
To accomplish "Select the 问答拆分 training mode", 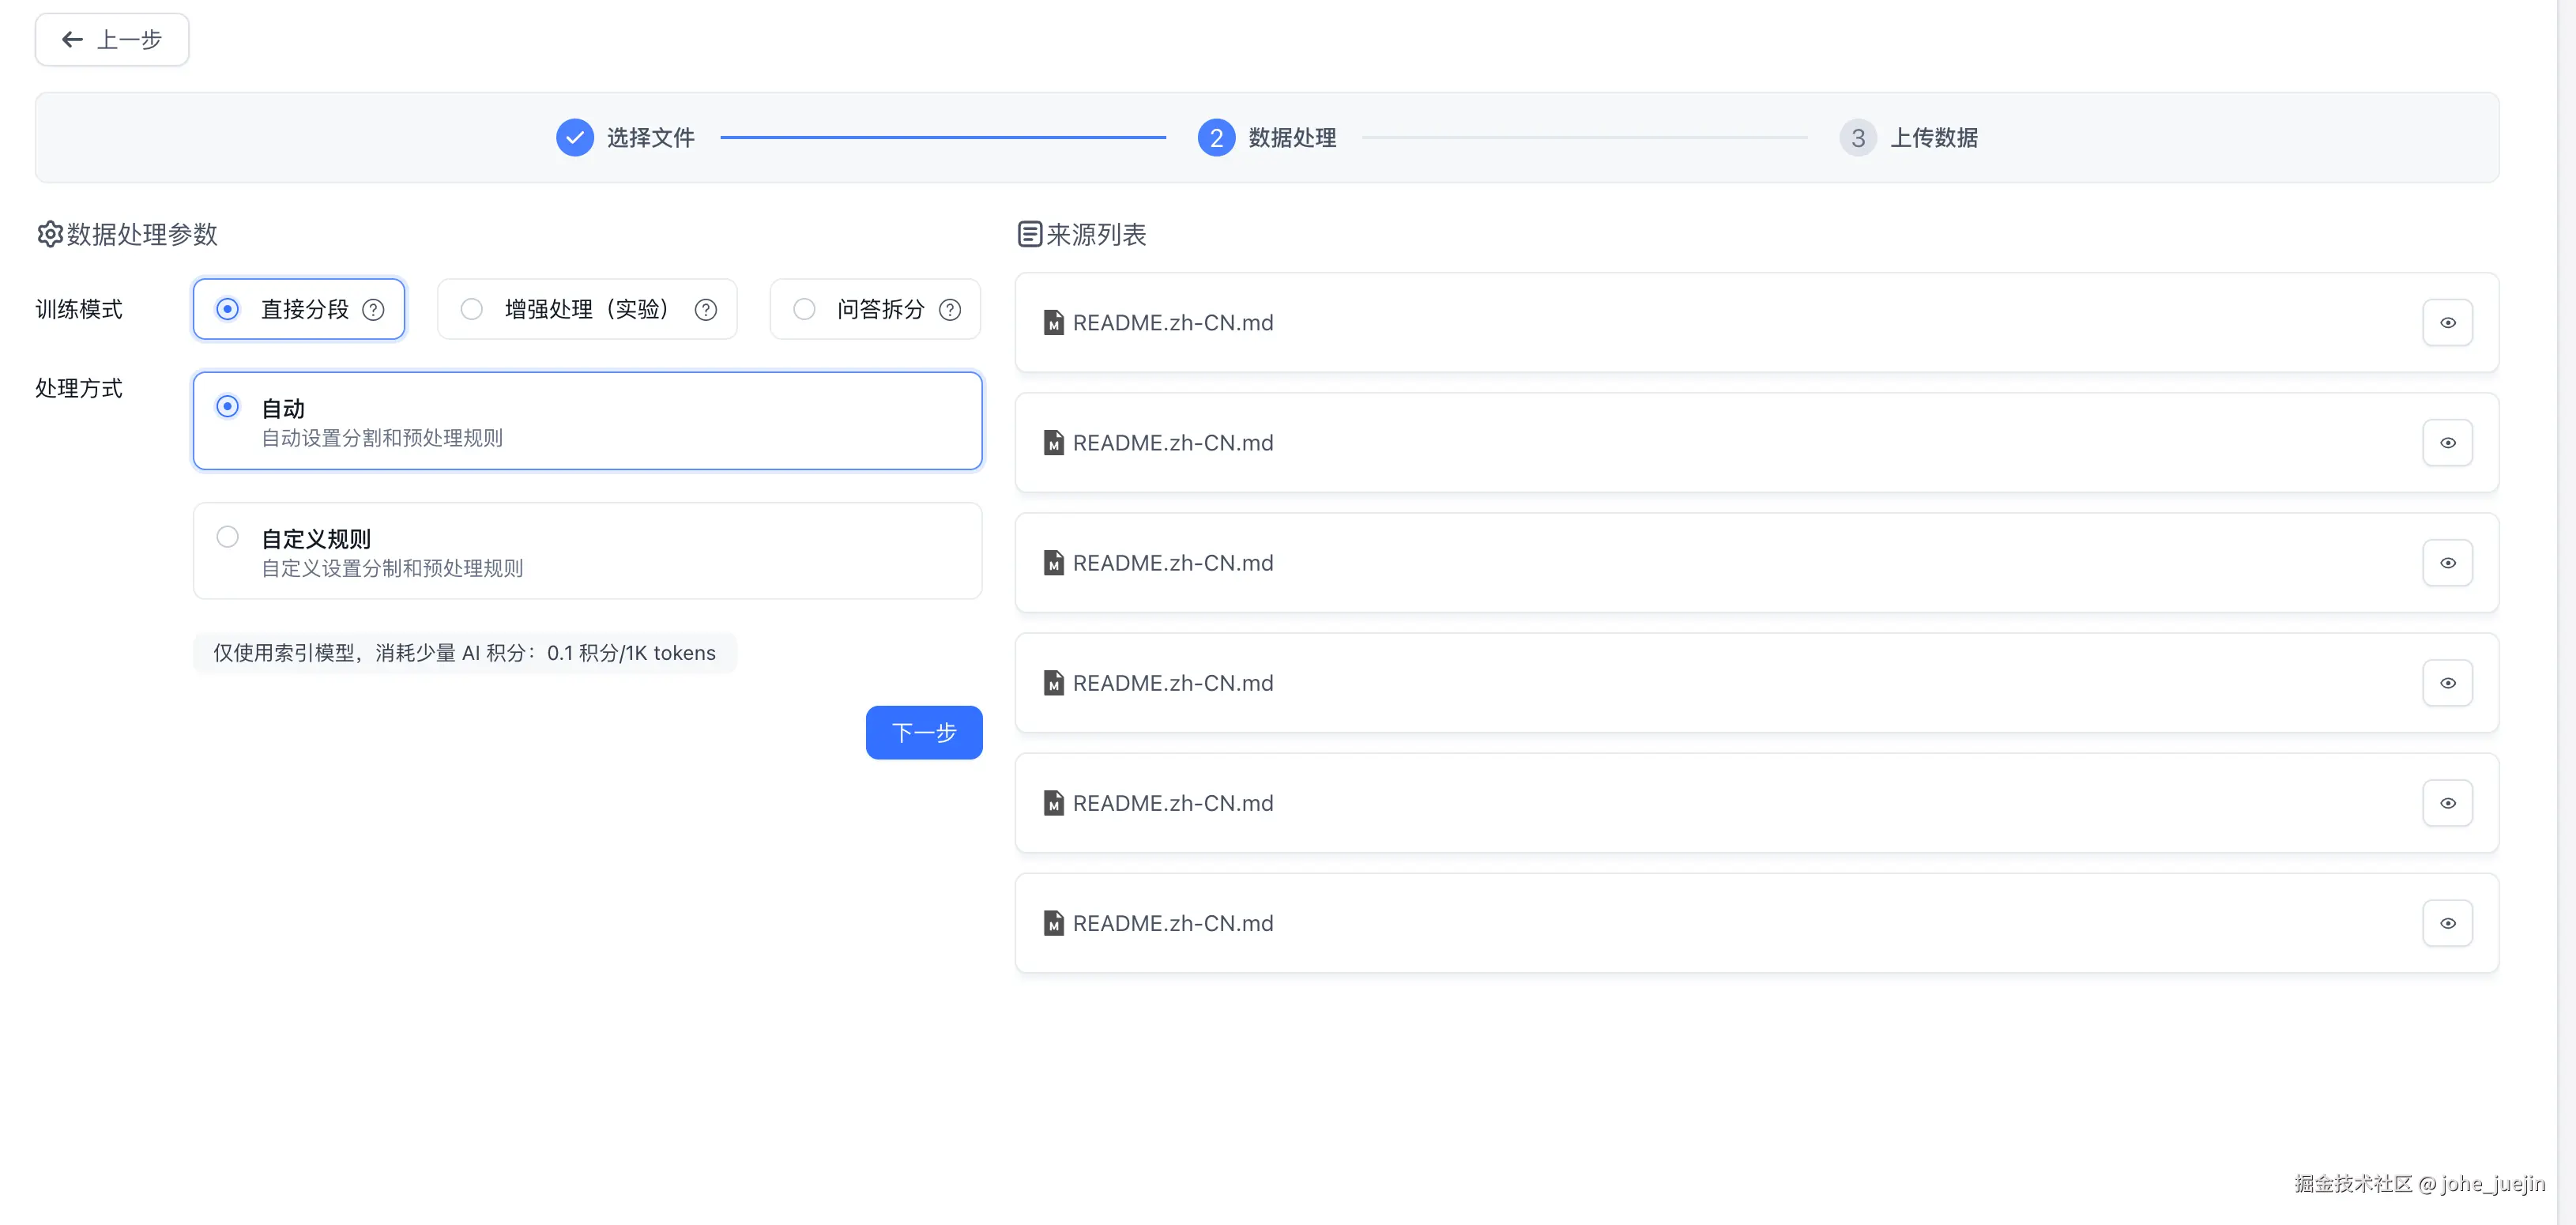I will [x=804, y=309].
